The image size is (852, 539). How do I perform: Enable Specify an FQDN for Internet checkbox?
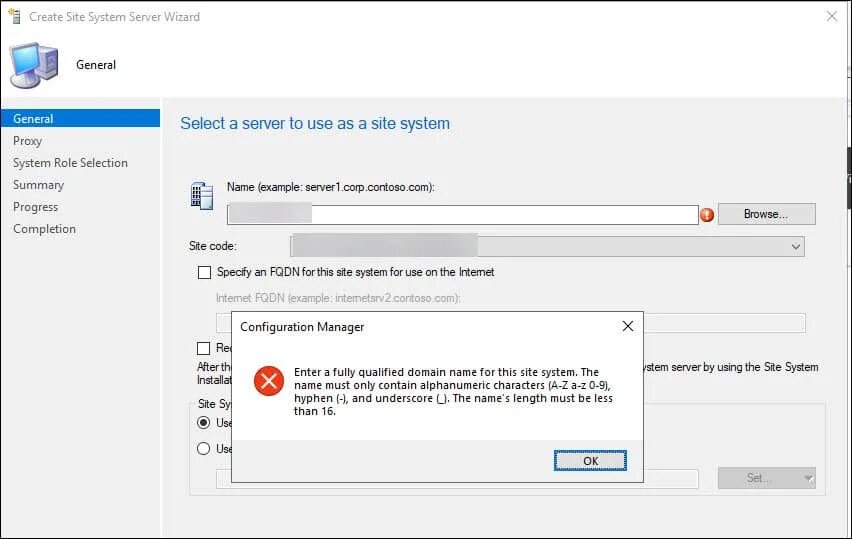[204, 272]
